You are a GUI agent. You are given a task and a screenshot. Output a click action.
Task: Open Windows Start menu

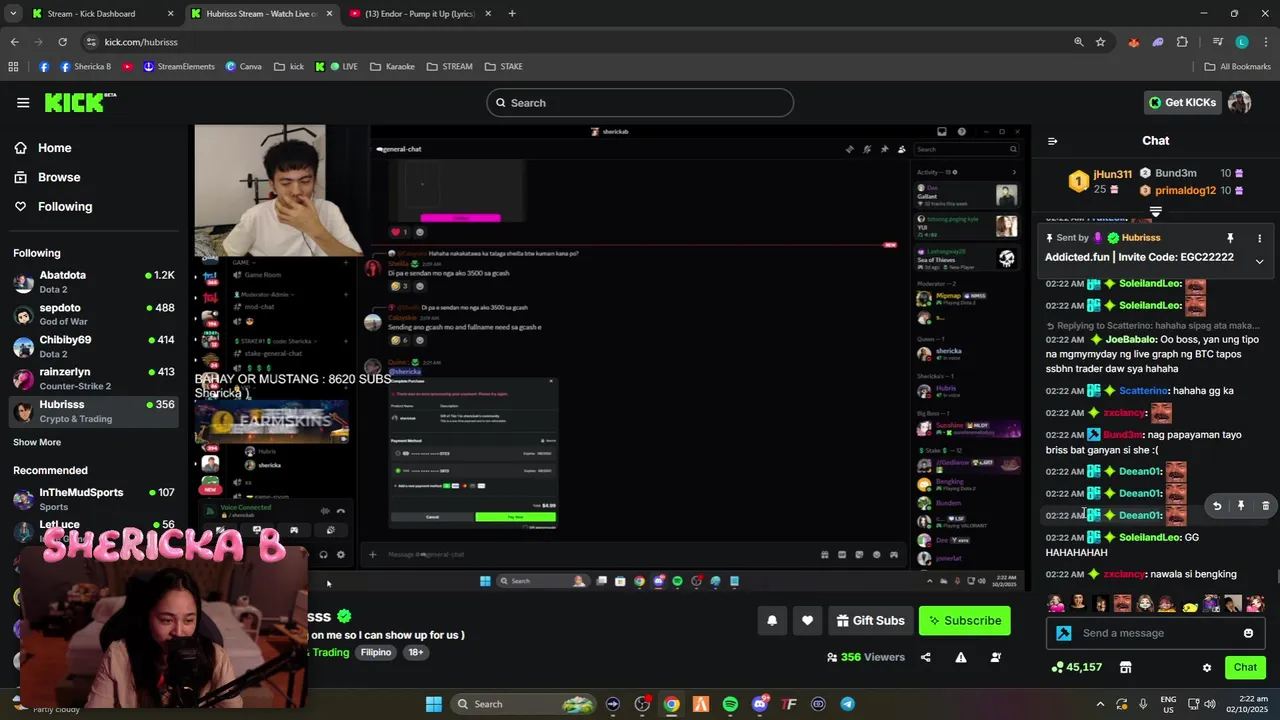(434, 704)
